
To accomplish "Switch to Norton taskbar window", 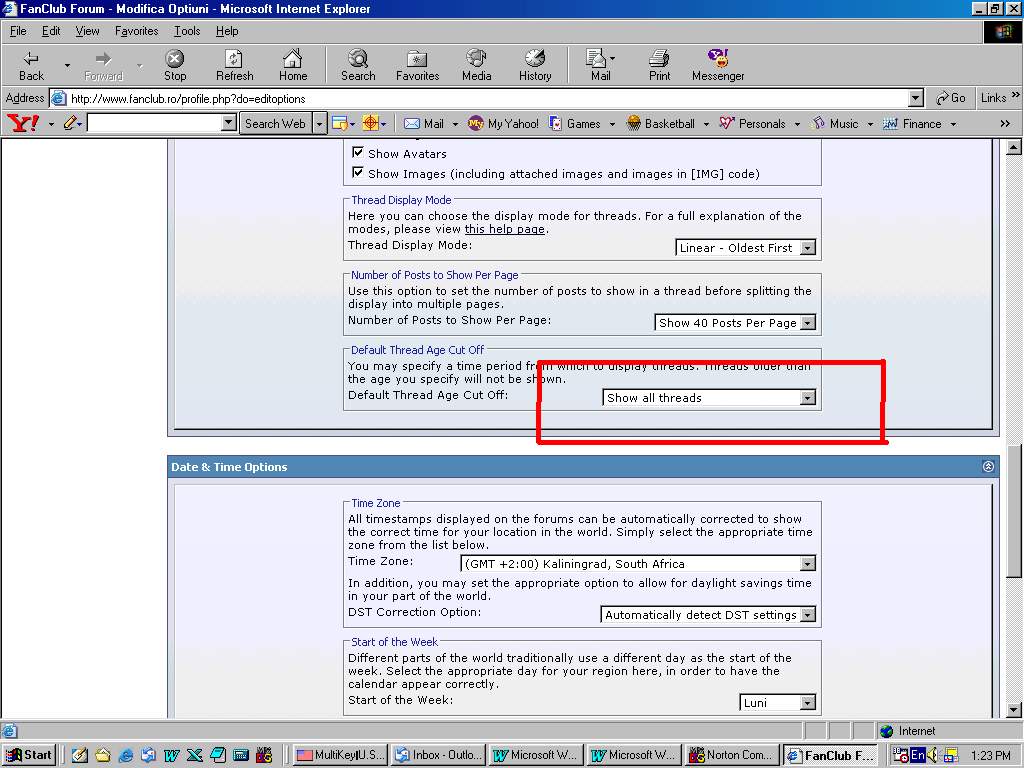I will 733,755.
